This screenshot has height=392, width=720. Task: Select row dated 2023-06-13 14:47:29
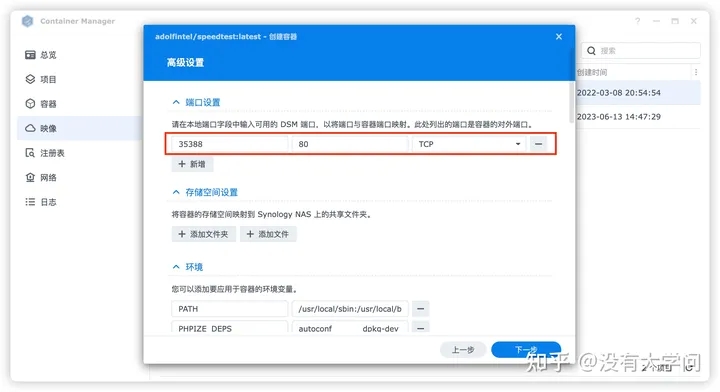click(x=638, y=117)
